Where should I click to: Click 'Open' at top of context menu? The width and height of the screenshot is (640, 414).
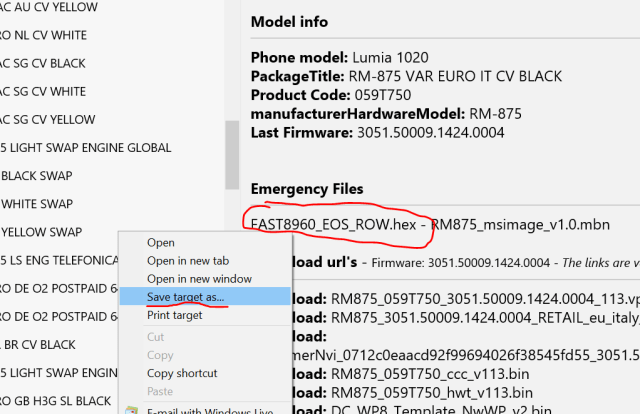coord(161,242)
